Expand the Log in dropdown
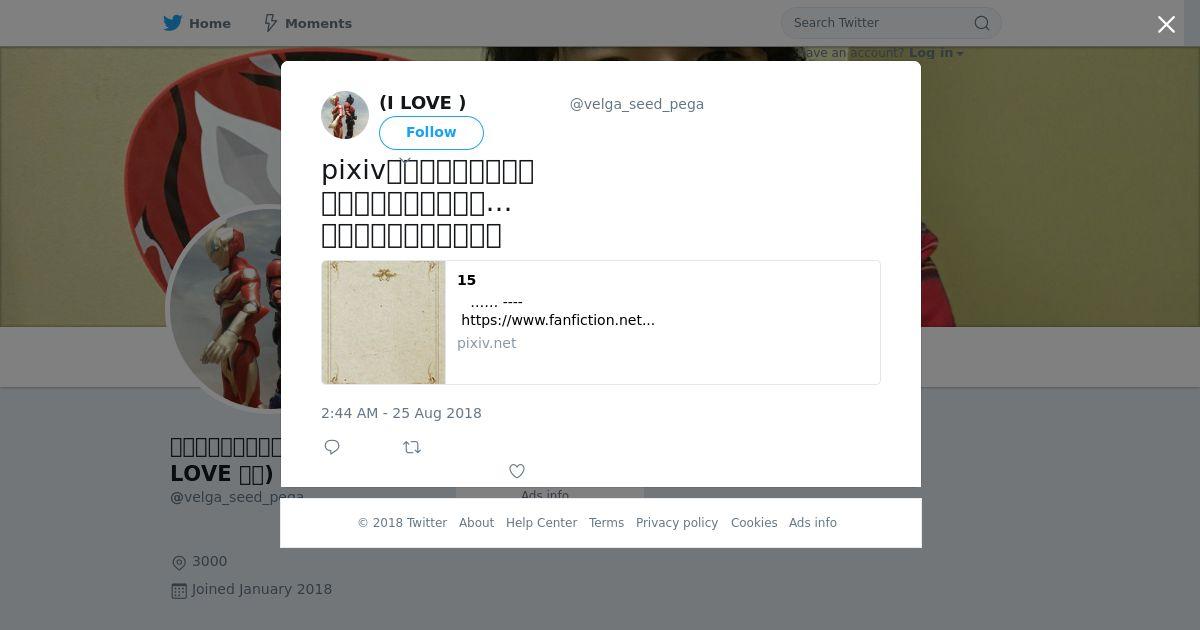Image resolution: width=1200 pixels, height=630 pixels. pos(936,53)
